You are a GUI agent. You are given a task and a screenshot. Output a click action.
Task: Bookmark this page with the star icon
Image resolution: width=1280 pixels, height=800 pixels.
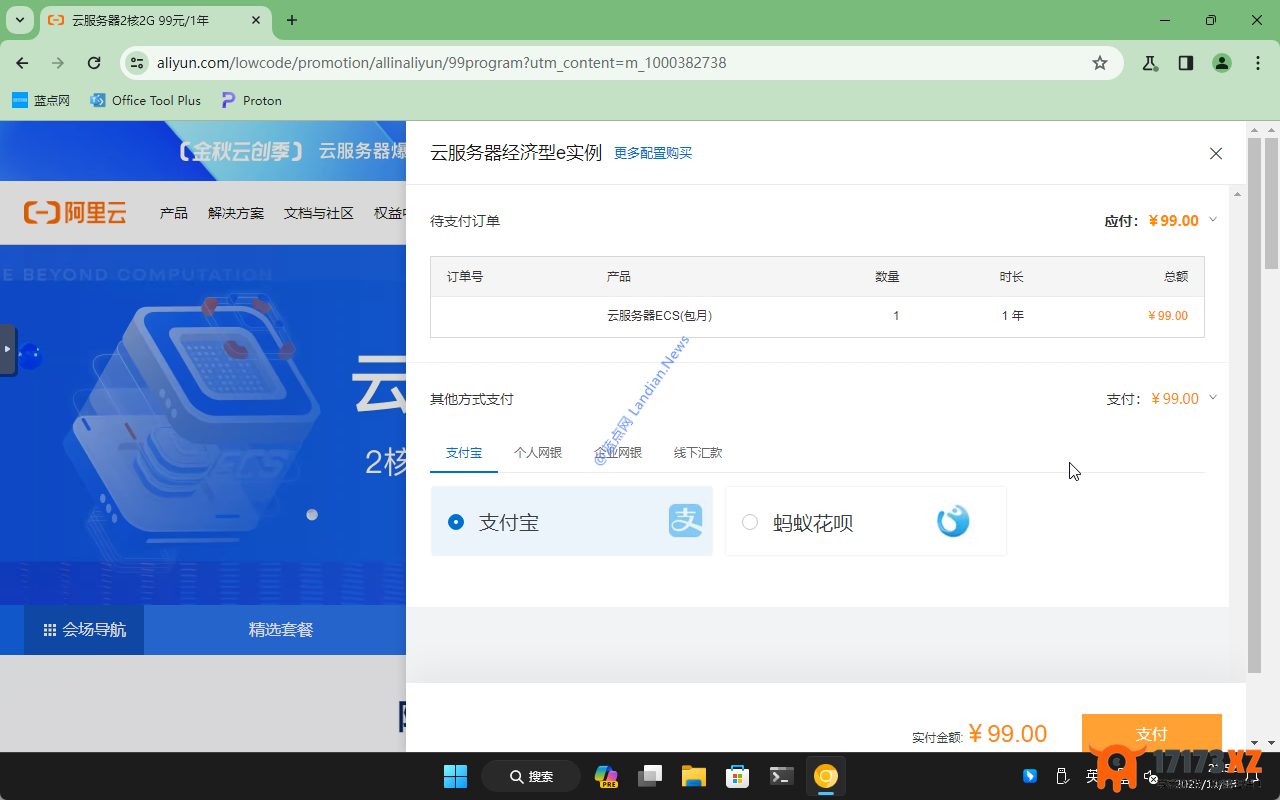tap(1100, 63)
